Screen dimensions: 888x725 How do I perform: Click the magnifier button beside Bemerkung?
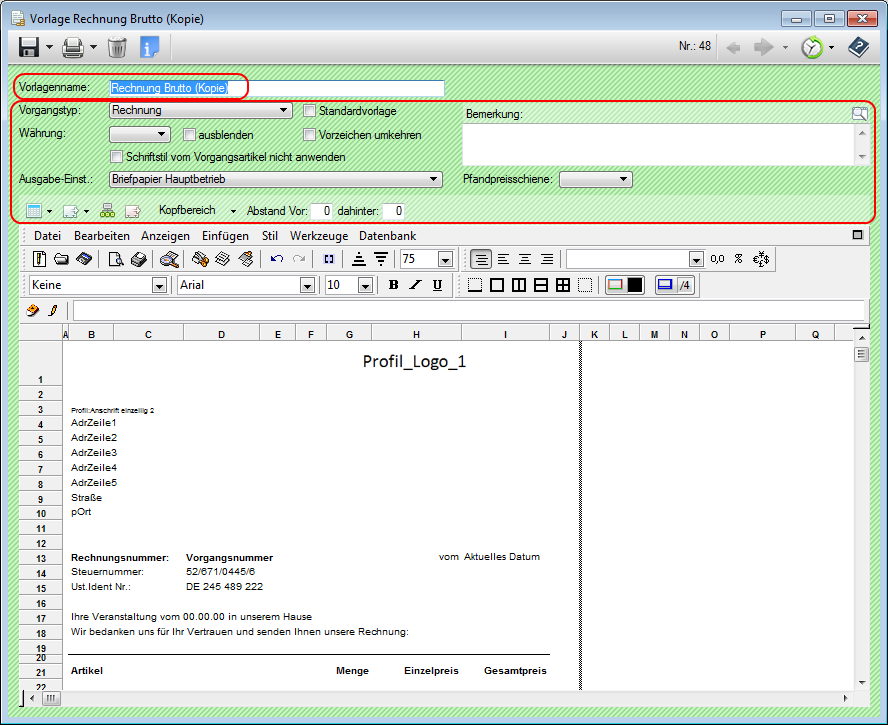[859, 114]
